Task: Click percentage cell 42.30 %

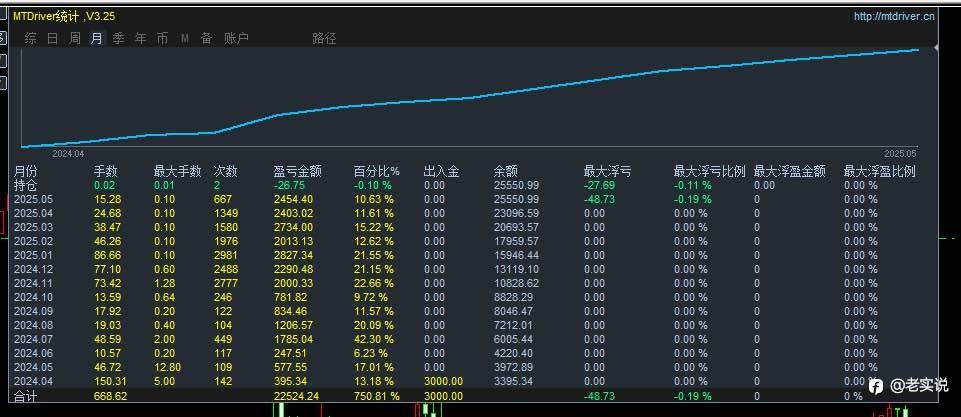Action: [374, 339]
